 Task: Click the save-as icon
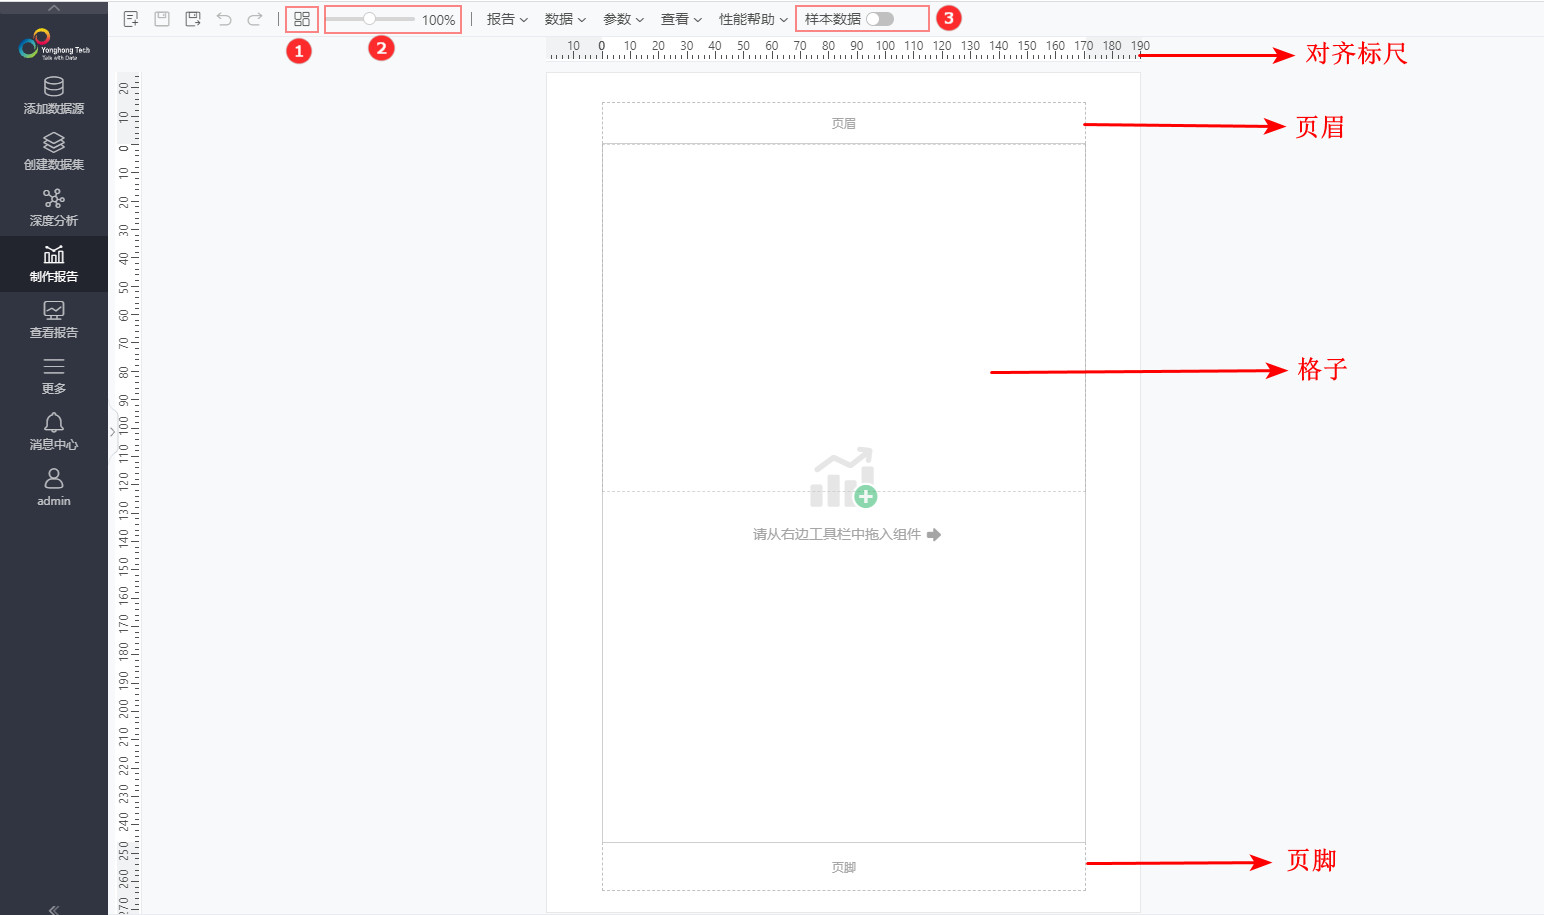[193, 19]
